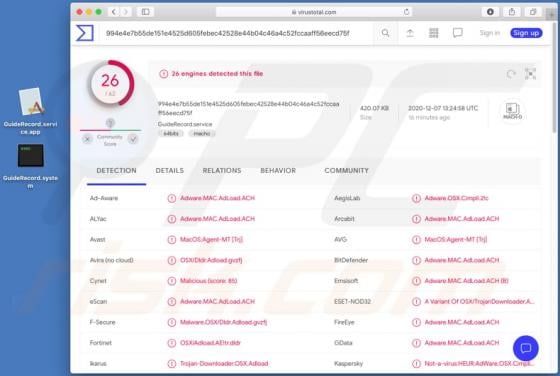
Task: Click the alert icon beside Kaspersky detection
Action: click(416, 364)
